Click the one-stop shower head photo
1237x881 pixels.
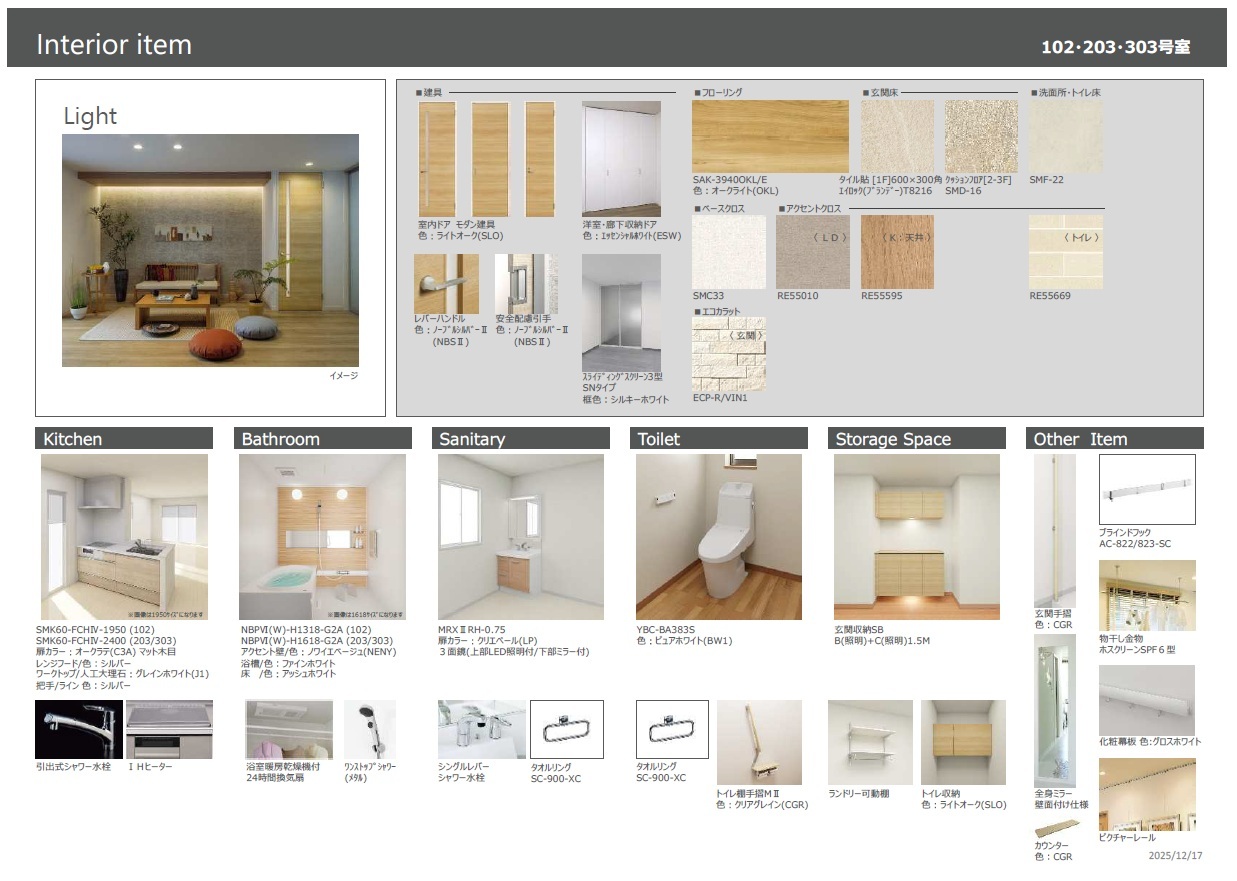pyautogui.click(x=370, y=729)
